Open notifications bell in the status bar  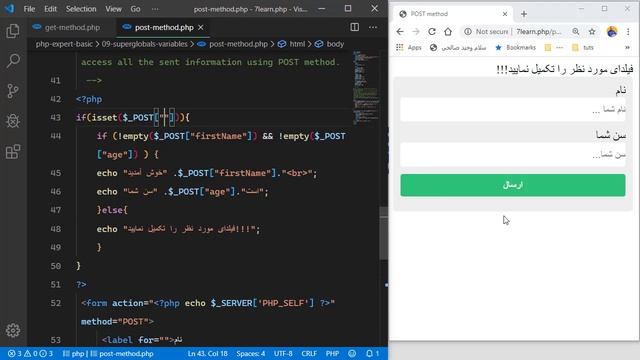tap(372, 353)
